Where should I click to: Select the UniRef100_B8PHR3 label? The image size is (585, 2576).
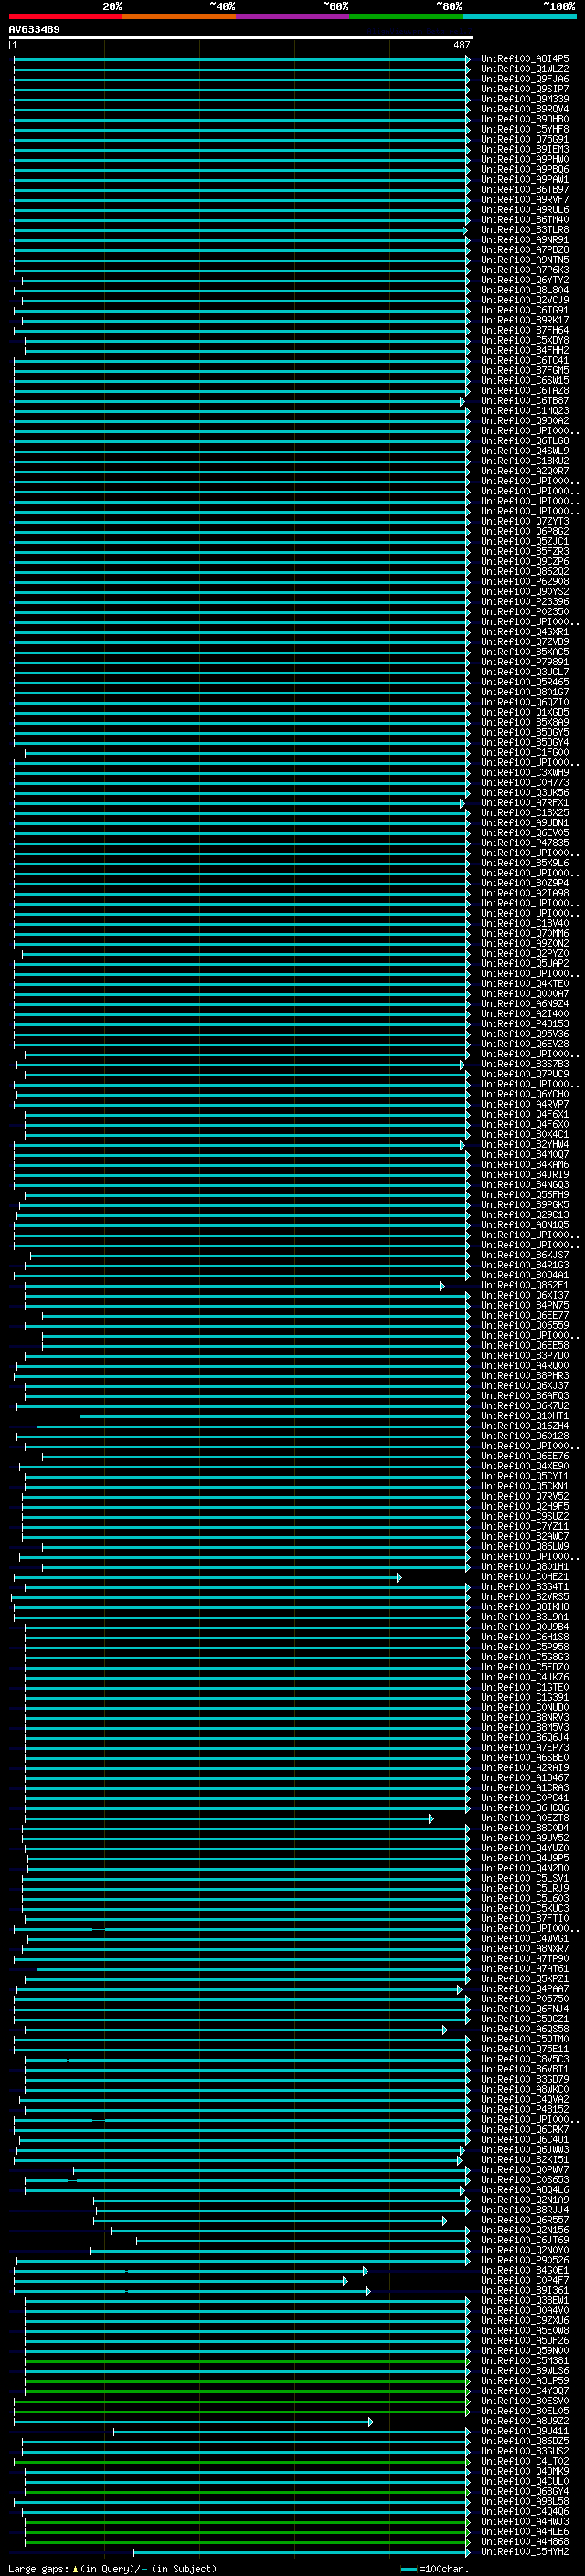point(525,1375)
